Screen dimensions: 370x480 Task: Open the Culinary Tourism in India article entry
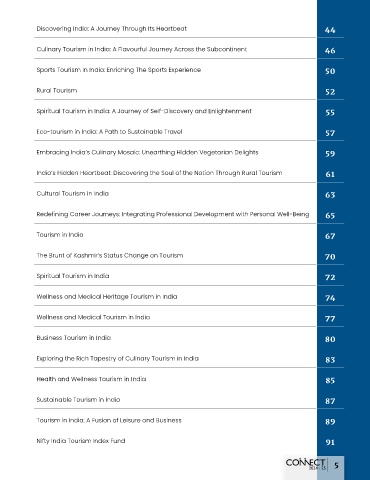point(142,49)
